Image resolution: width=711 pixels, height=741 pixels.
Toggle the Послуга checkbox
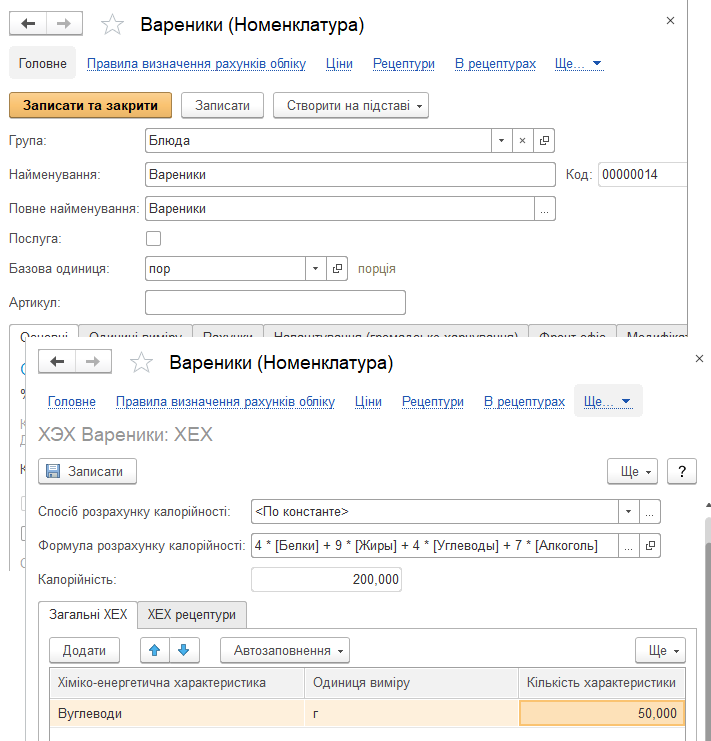click(153, 238)
